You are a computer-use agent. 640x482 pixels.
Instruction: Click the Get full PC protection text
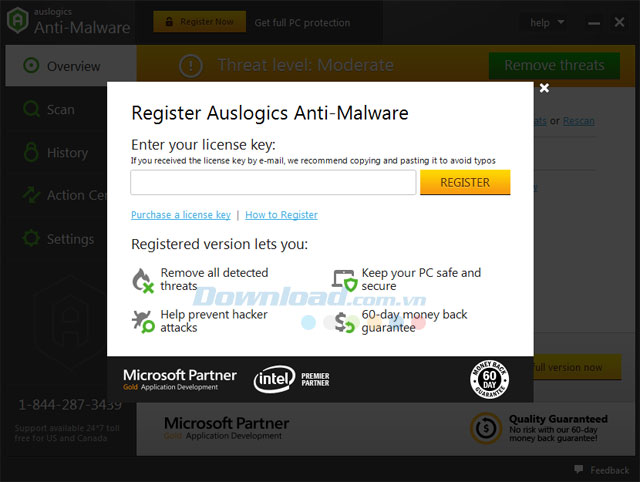tap(302, 22)
